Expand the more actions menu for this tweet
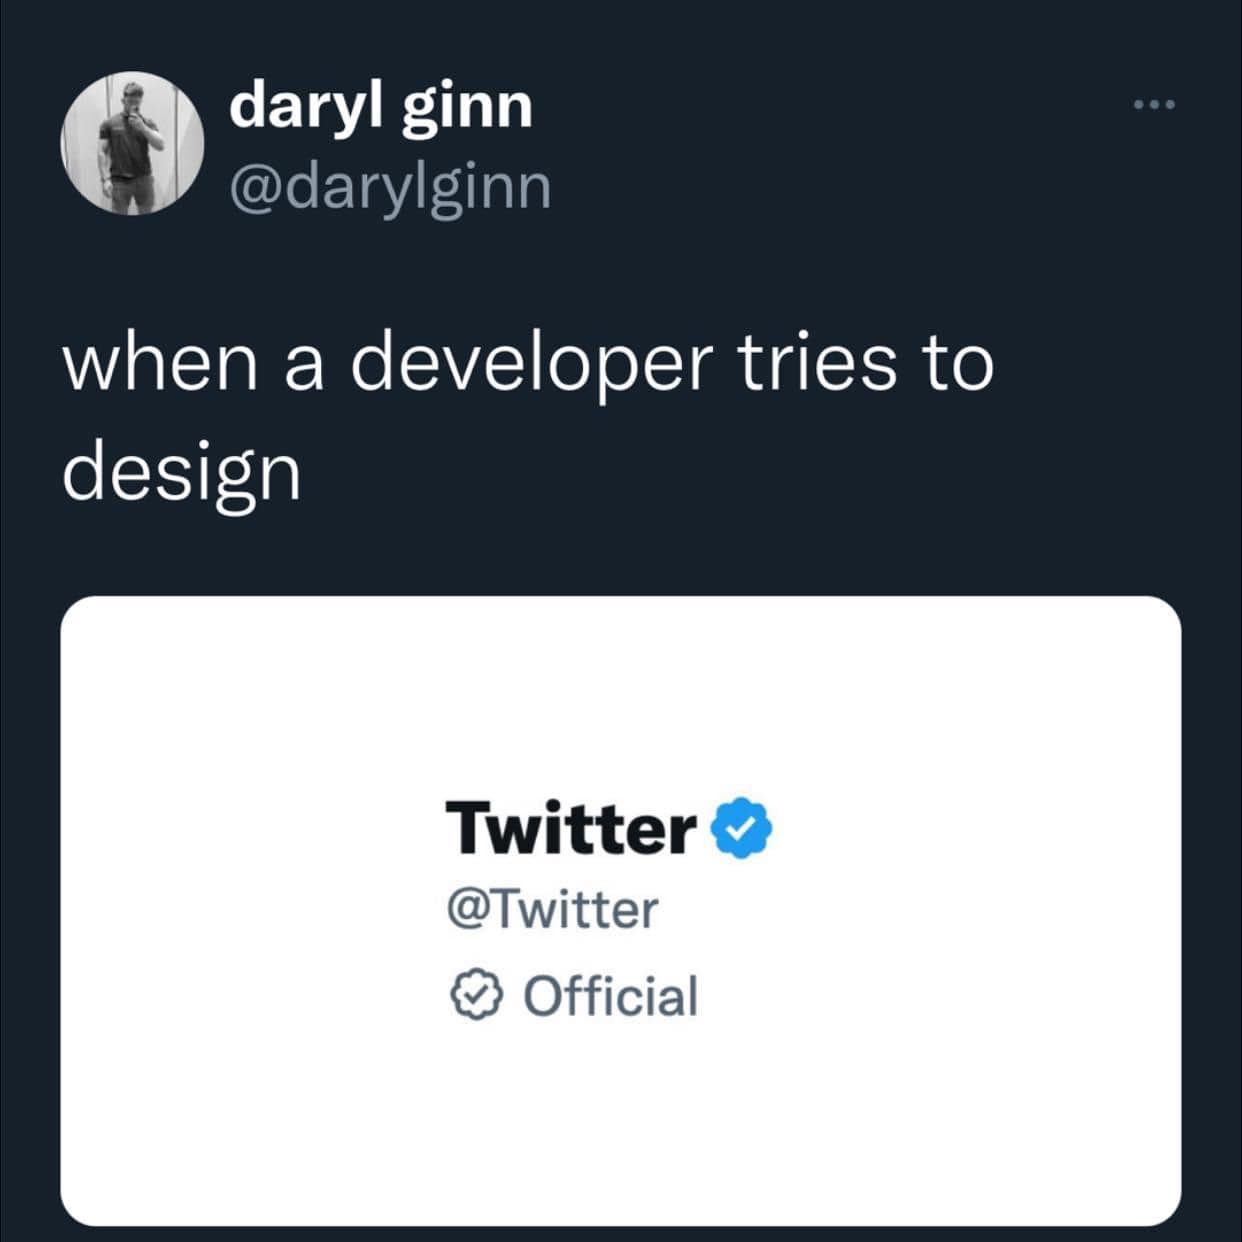The height and width of the screenshot is (1242, 1242). pos(1151,103)
